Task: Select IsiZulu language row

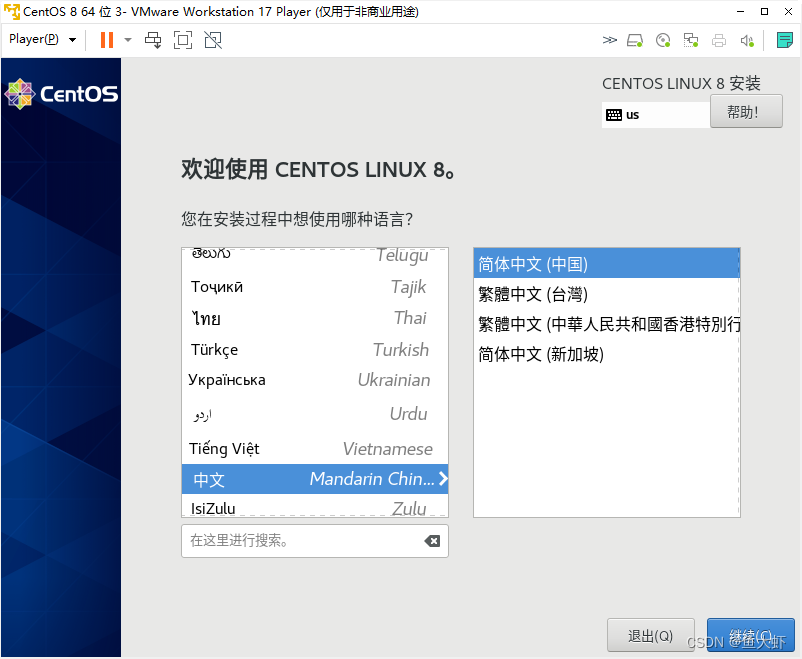Action: point(315,507)
